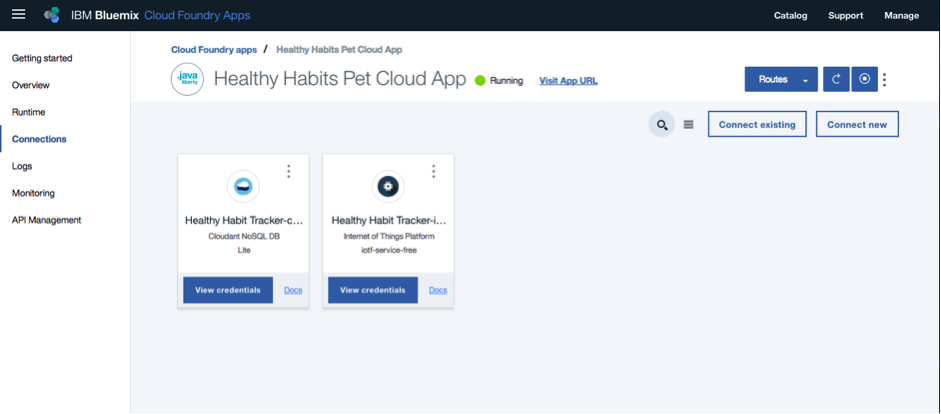Go to Cloud Foundry apps breadcrumb
Image resolution: width=941 pixels, height=414 pixels.
point(214,50)
